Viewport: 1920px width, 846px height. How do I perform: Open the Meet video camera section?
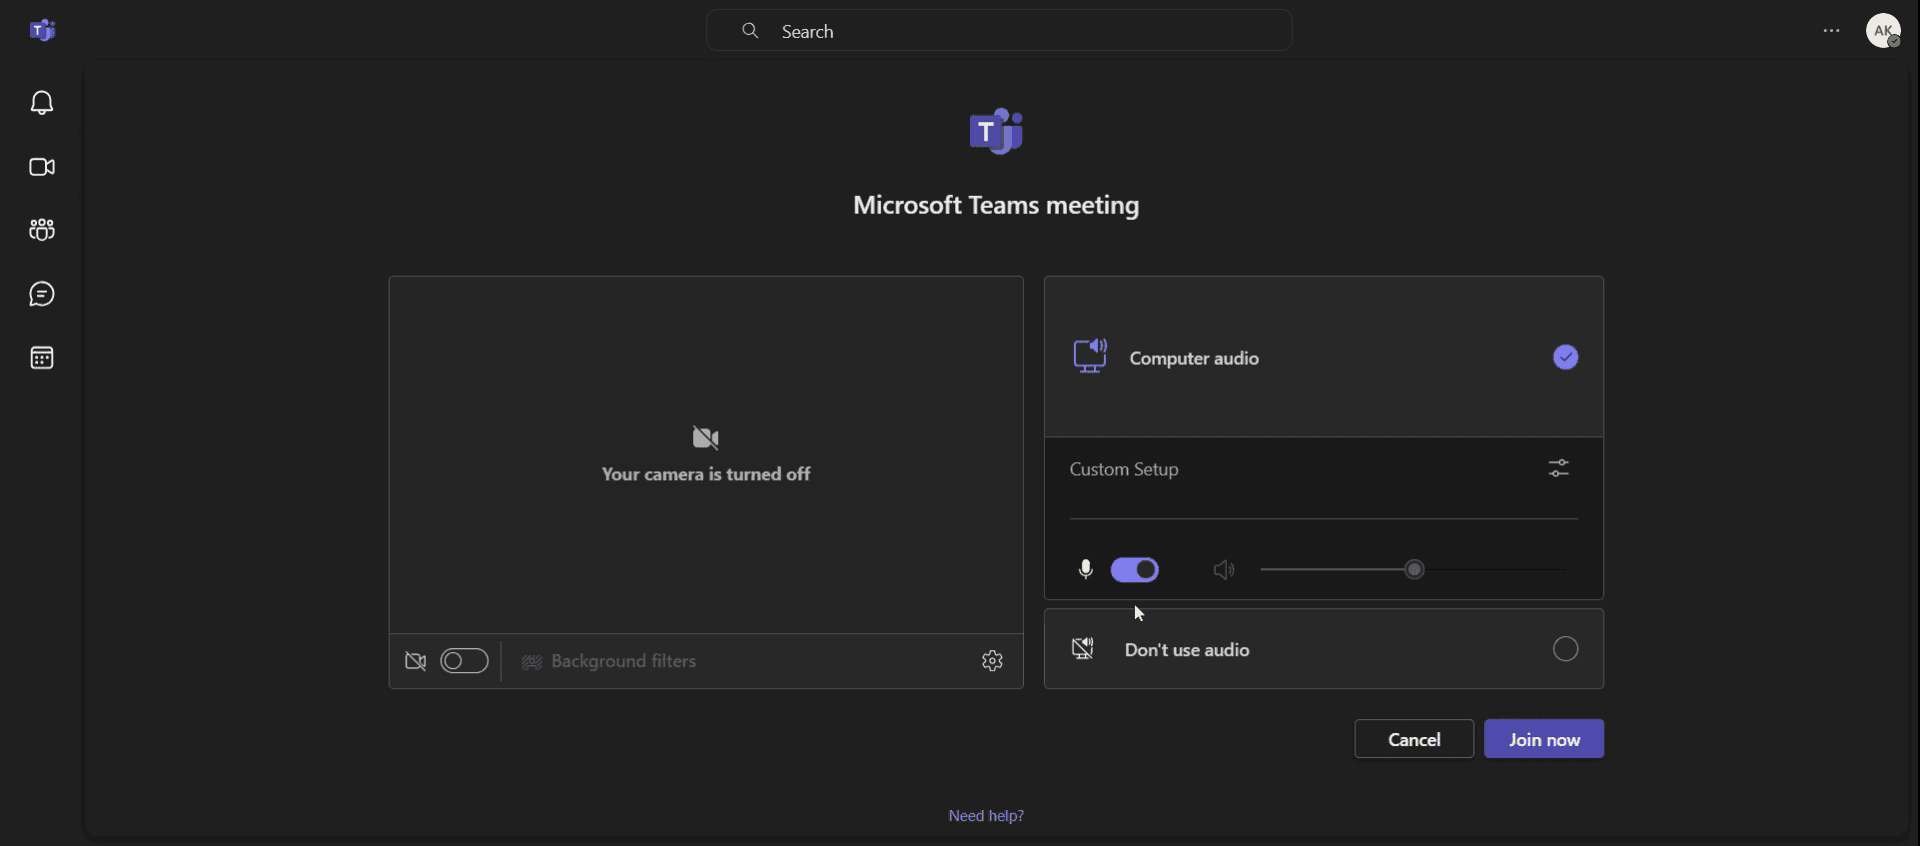(x=42, y=167)
